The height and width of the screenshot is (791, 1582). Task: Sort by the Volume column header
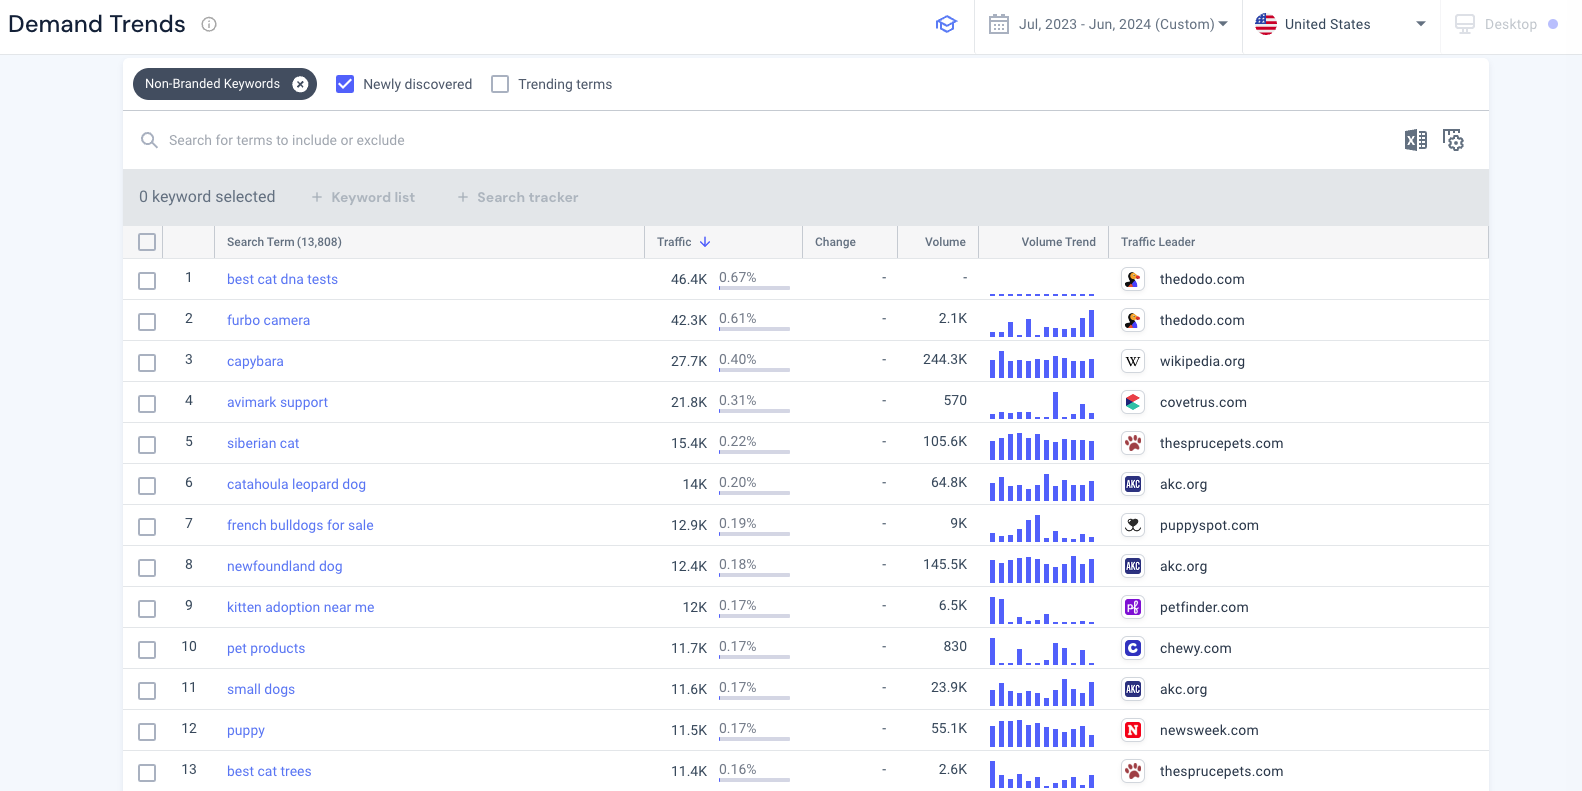pyautogui.click(x=945, y=242)
